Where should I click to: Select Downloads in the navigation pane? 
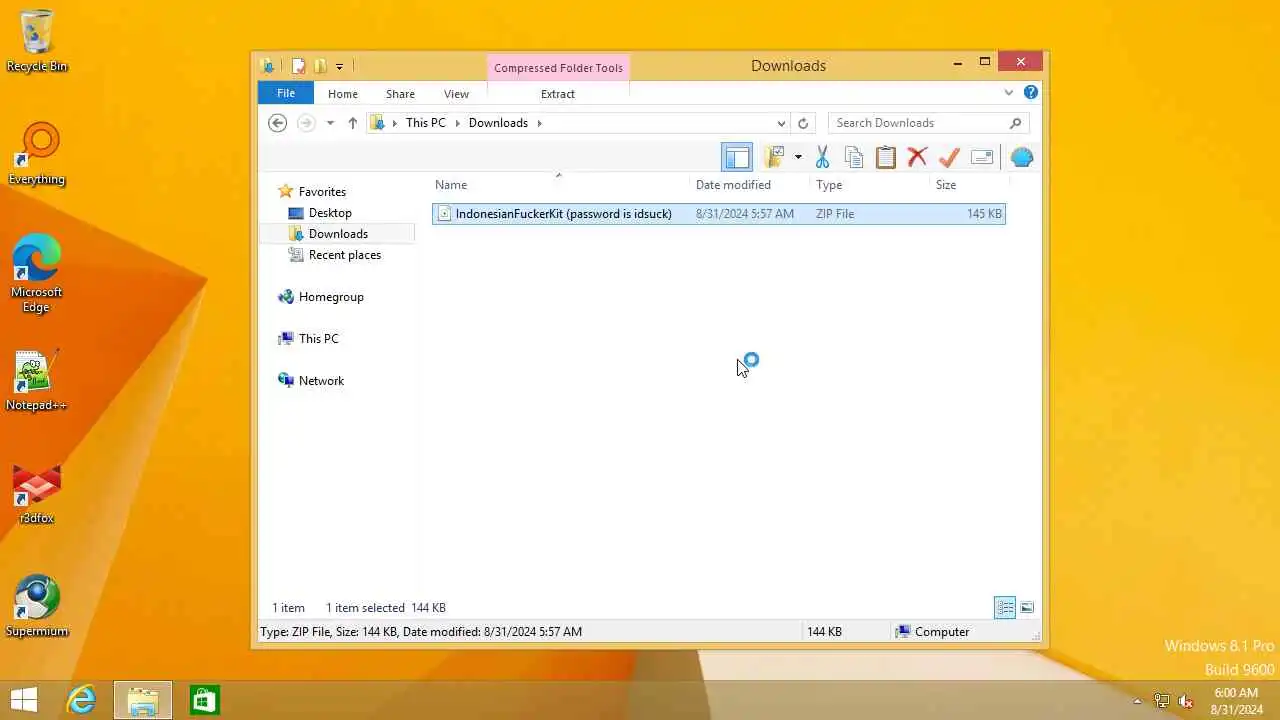click(x=338, y=234)
